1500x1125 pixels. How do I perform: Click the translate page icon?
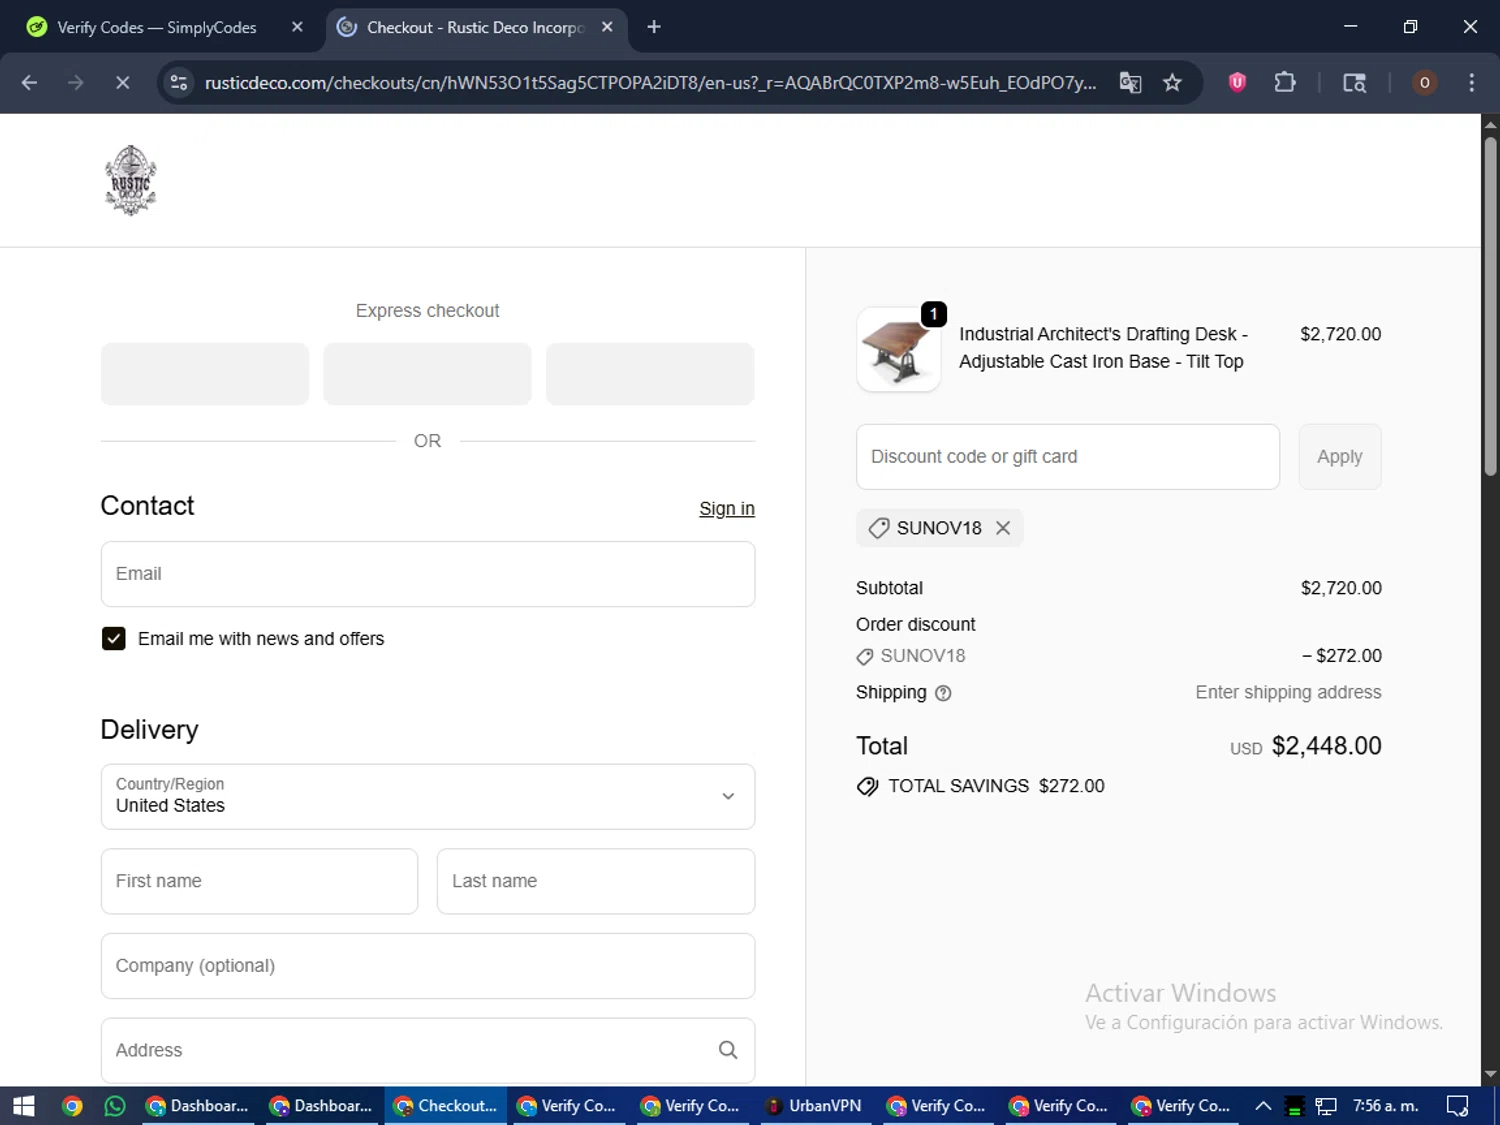point(1130,83)
